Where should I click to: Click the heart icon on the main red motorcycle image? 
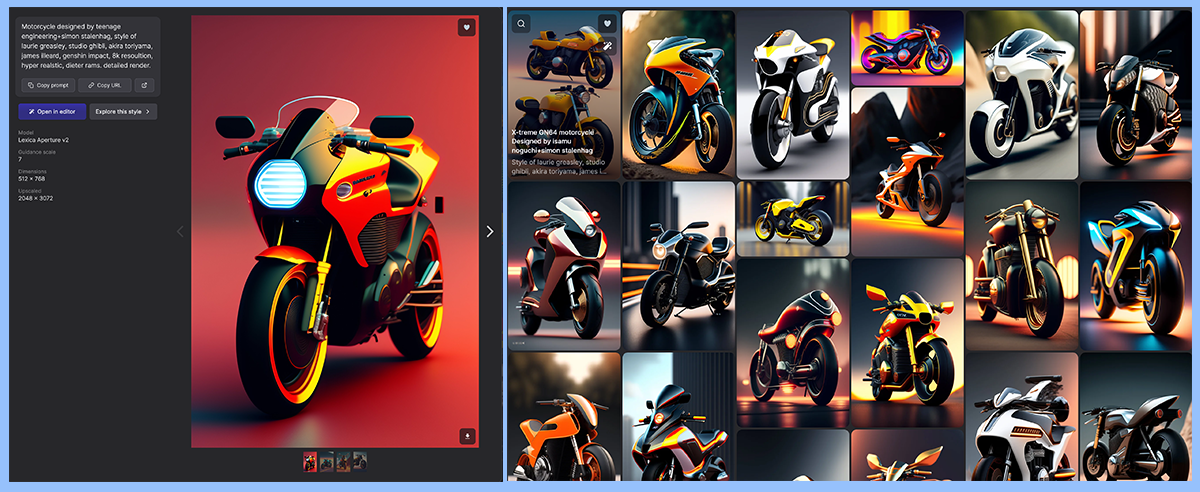pyautogui.click(x=466, y=27)
